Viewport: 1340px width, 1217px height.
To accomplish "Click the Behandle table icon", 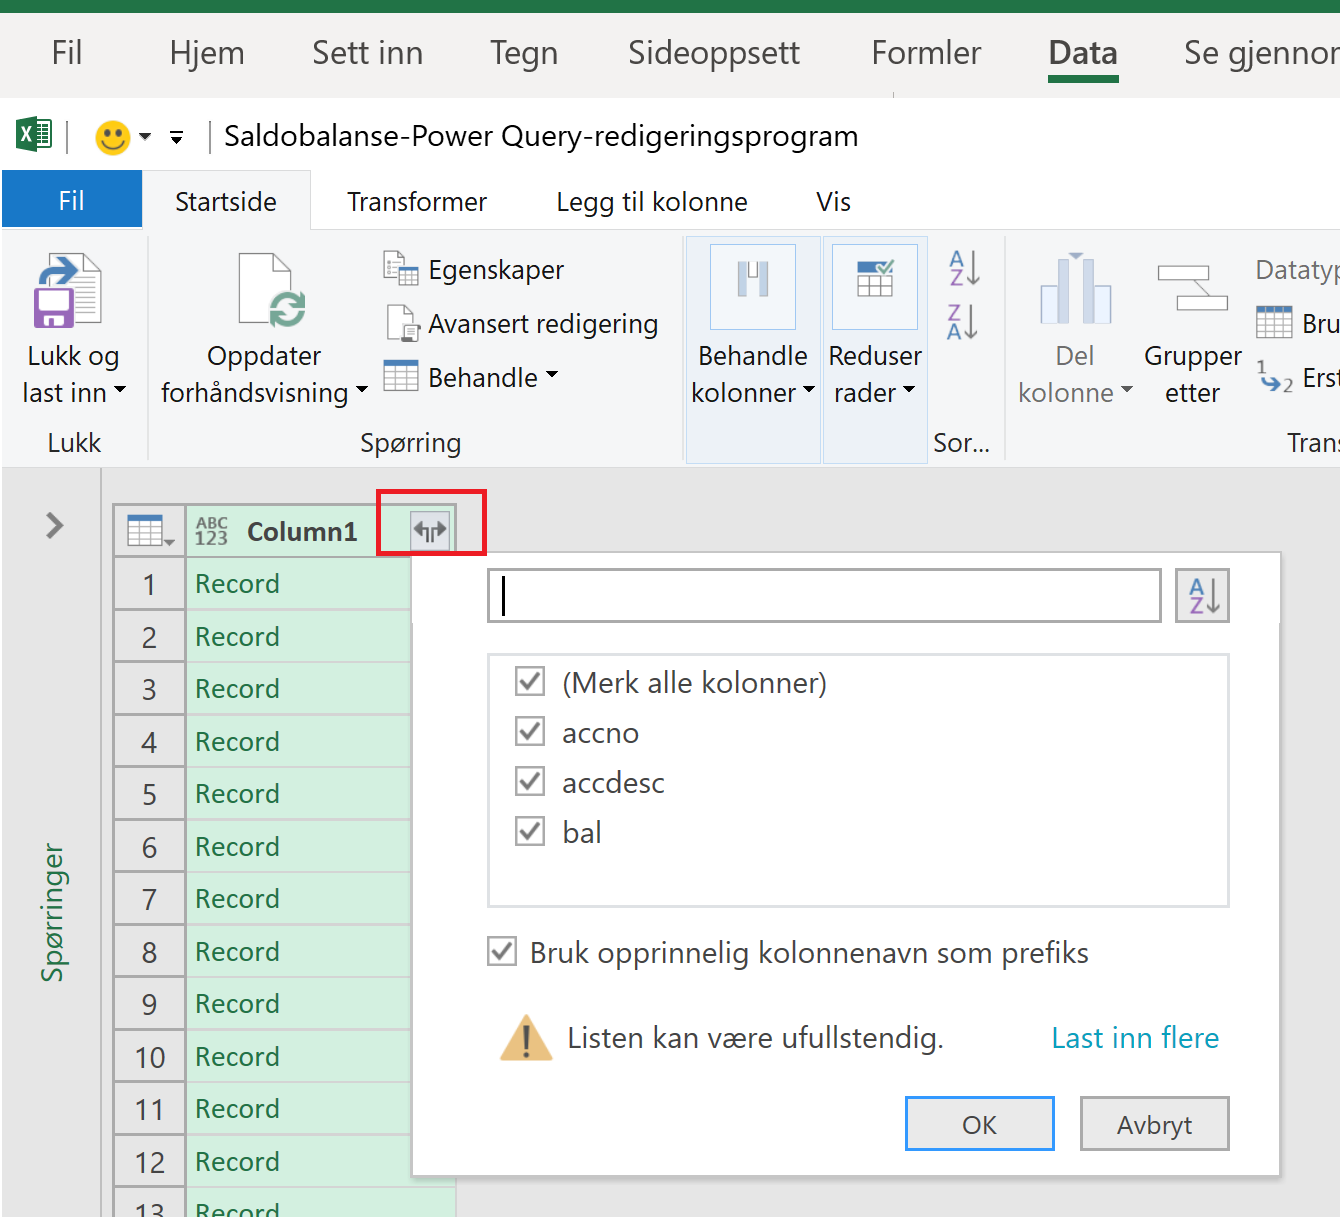I will pyautogui.click(x=401, y=377).
